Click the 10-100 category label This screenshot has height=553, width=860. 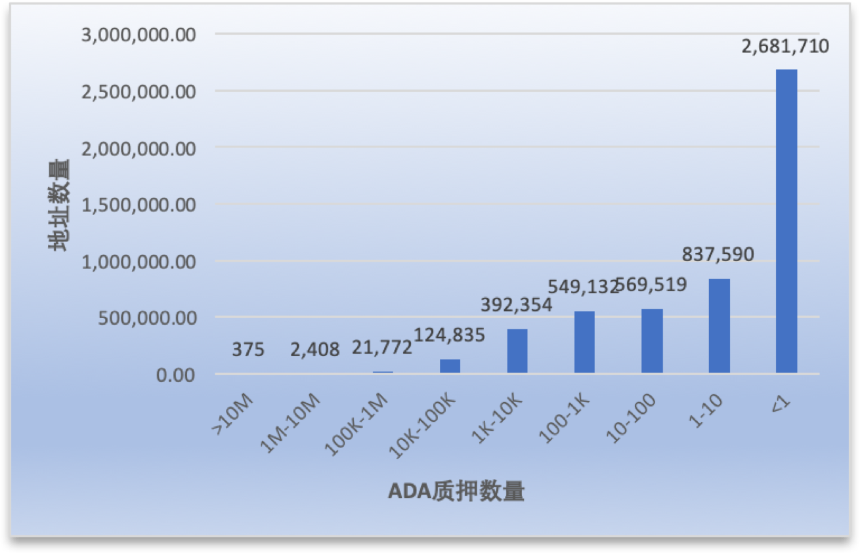[x=631, y=418]
